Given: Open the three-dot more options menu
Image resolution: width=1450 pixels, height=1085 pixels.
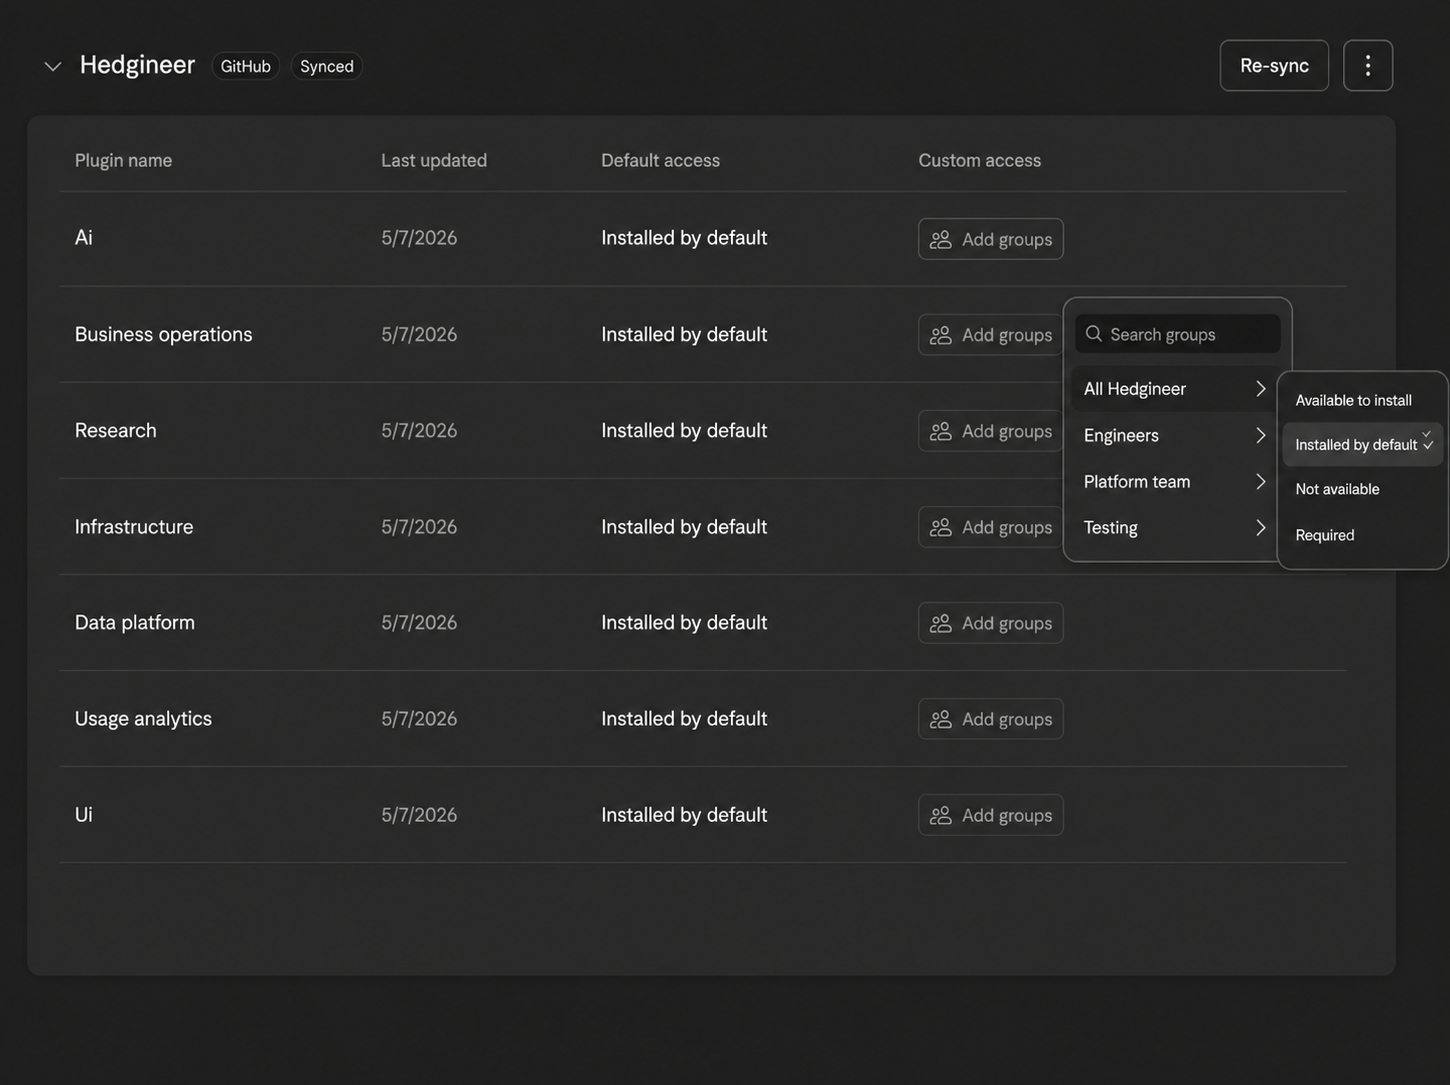Looking at the screenshot, I should pos(1368,66).
